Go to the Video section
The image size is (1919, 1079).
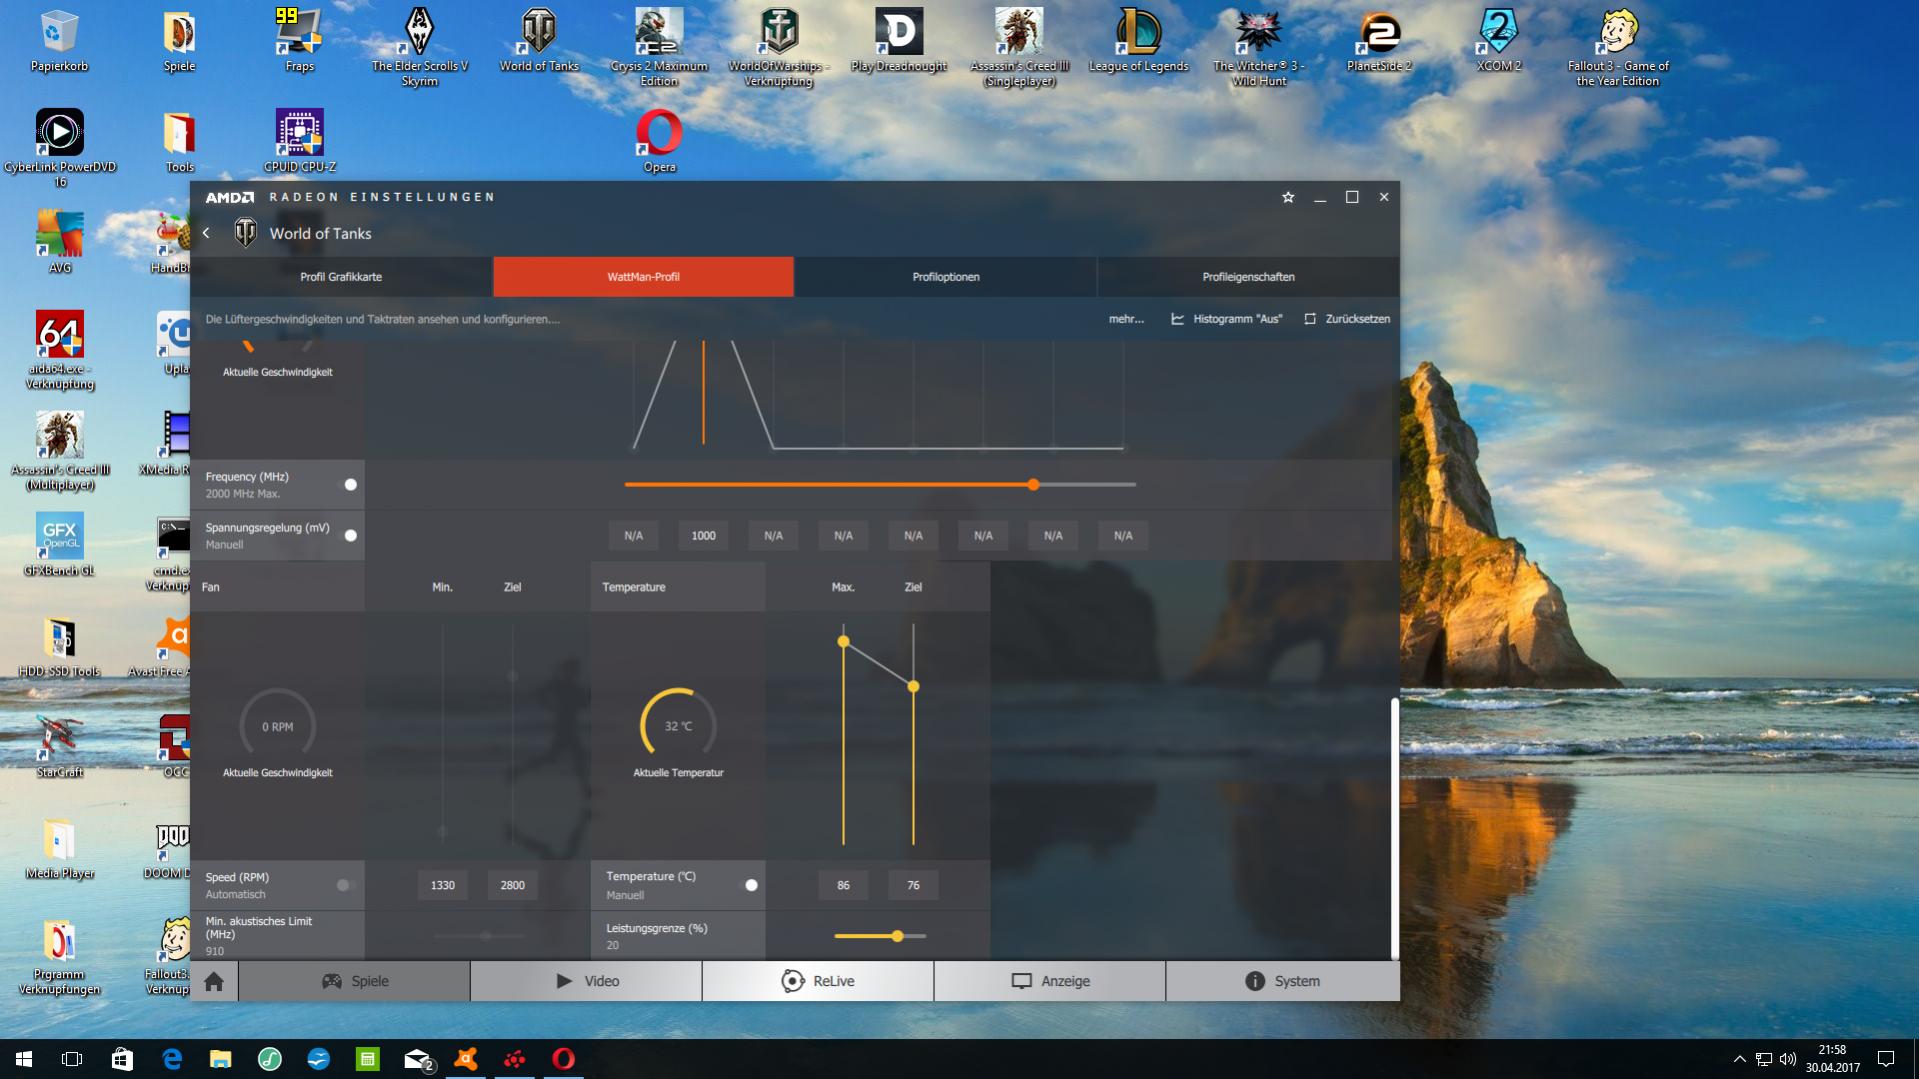(x=587, y=981)
